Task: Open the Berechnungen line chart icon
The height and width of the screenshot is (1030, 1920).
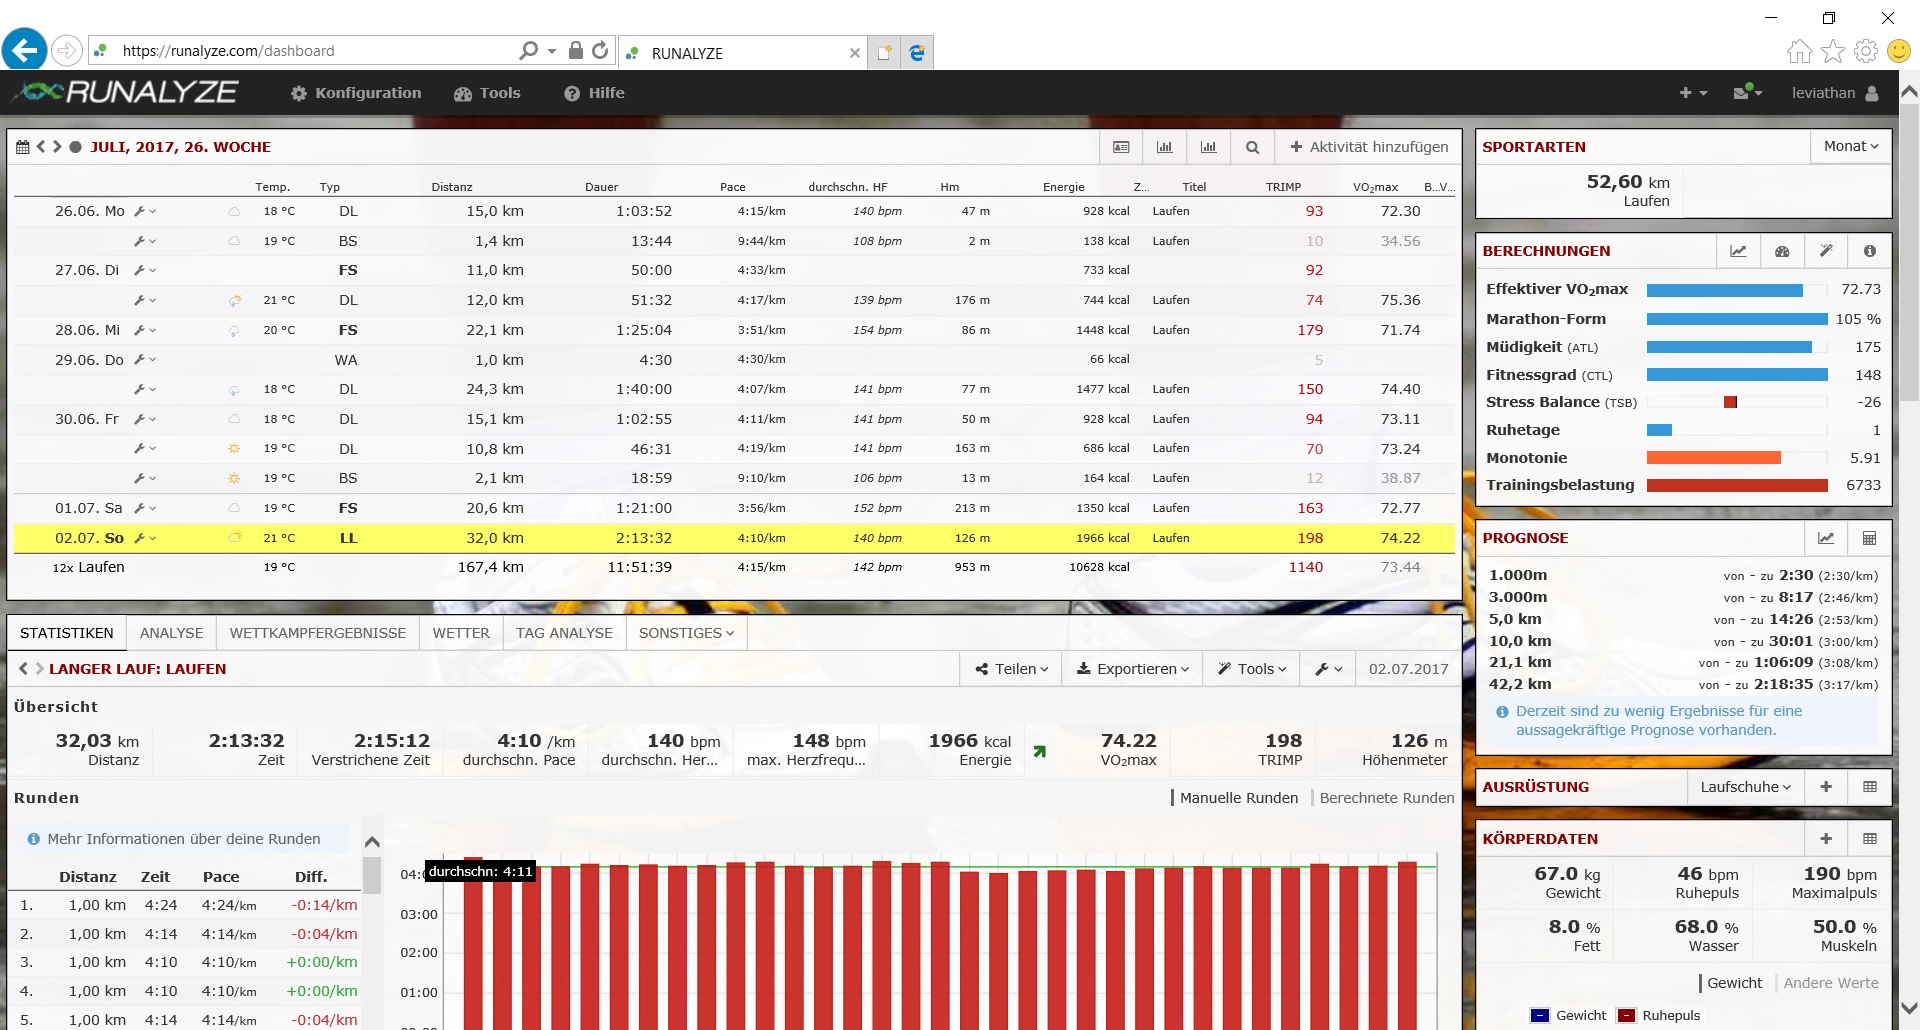Action: [1738, 251]
